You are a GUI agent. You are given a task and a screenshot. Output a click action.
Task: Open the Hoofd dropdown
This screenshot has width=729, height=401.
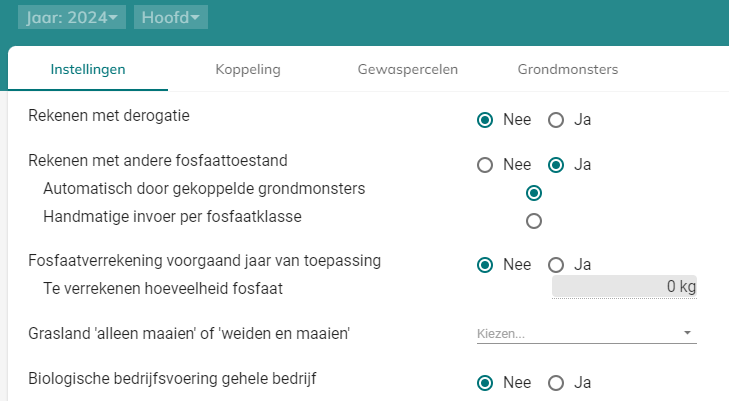coord(170,17)
